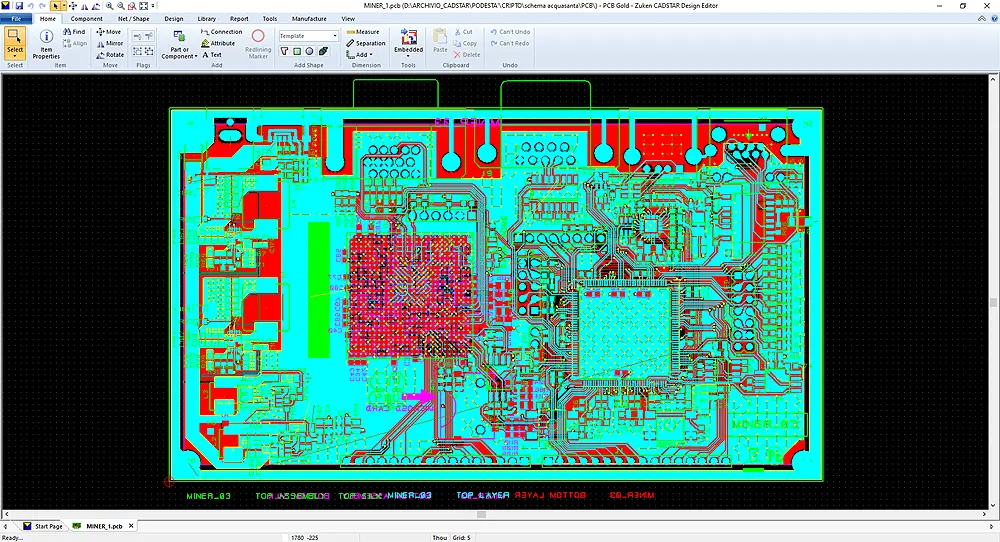
Task: Click the horizontal scrollbar thumb
Action: 482,514
